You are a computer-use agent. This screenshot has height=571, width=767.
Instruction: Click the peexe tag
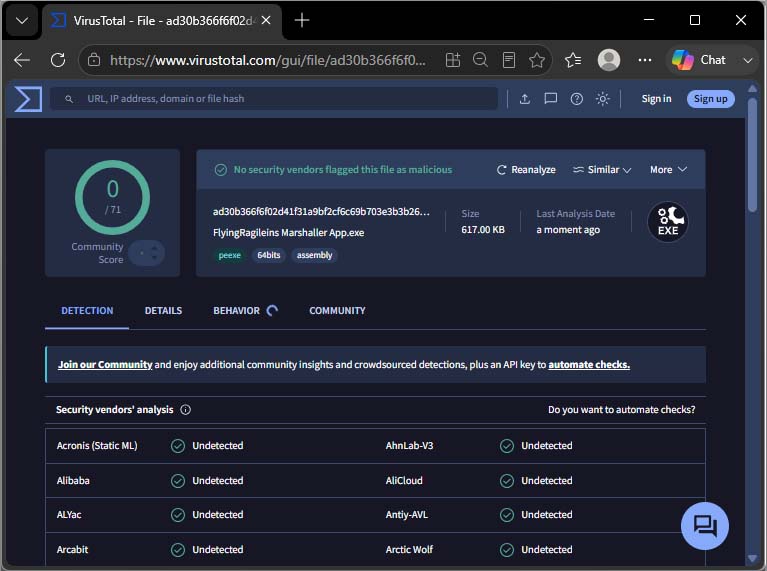tap(229, 255)
